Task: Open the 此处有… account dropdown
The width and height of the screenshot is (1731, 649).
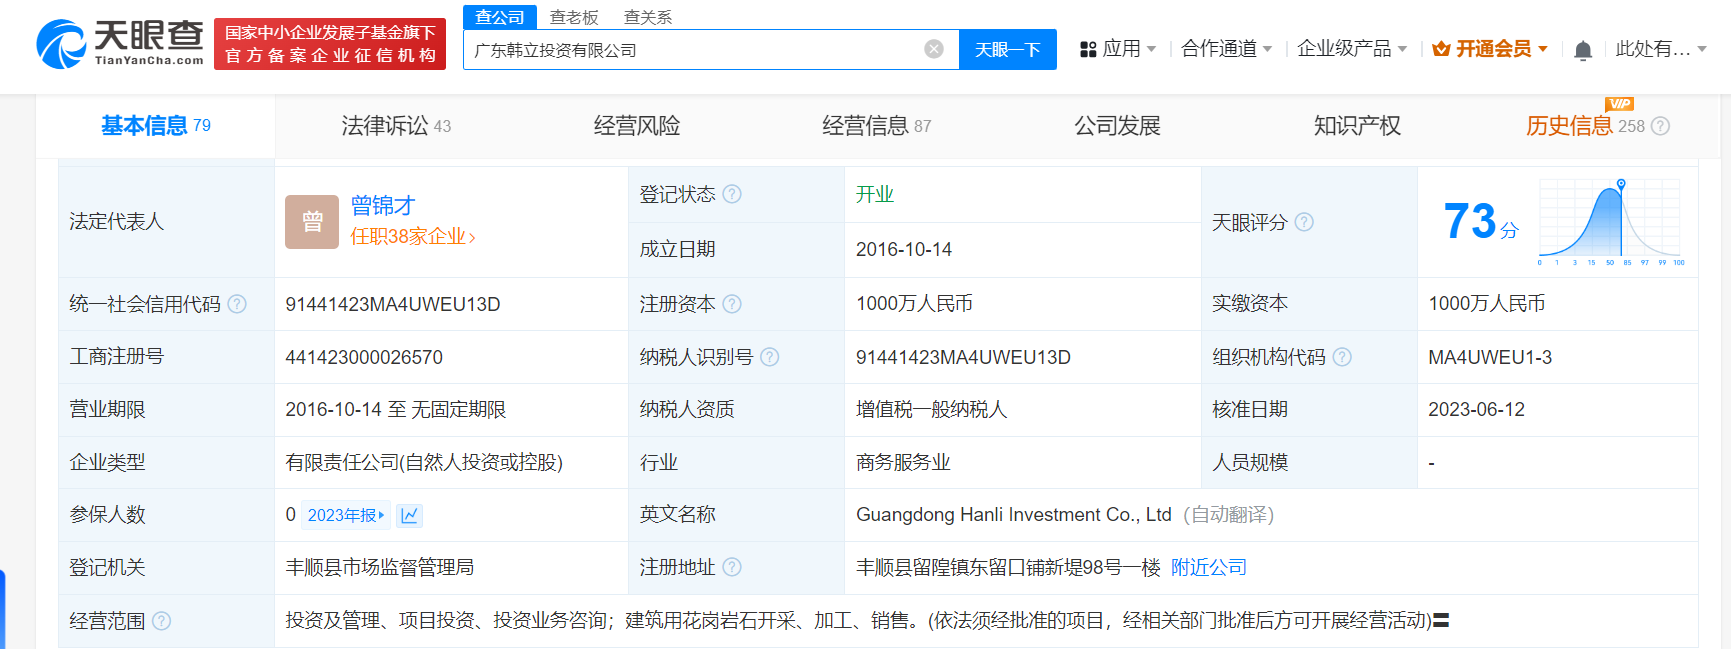Action: click(x=1661, y=49)
